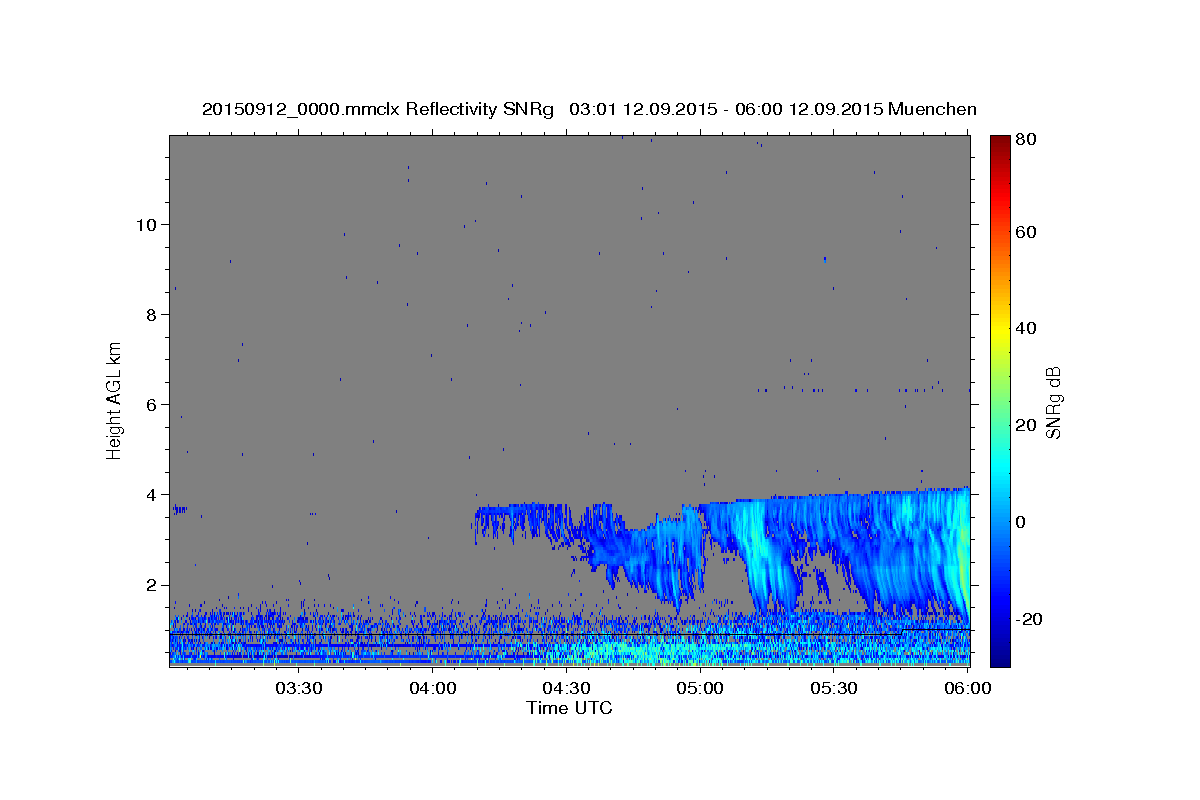Image resolution: width=1200 pixels, height=800 pixels.
Task: Select the 03:30 time tick label
Action: coord(298,688)
